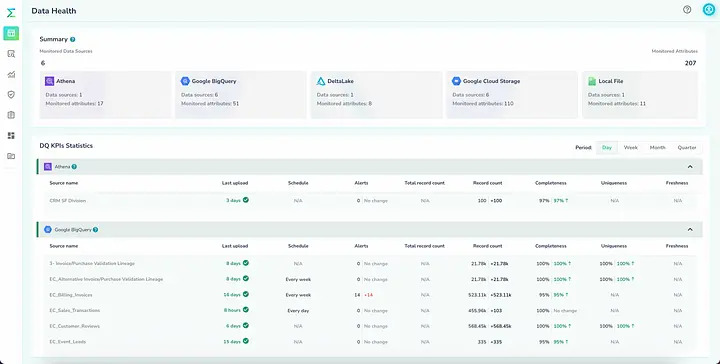
Task: Click the Athena section header icon
Action: 48,167
